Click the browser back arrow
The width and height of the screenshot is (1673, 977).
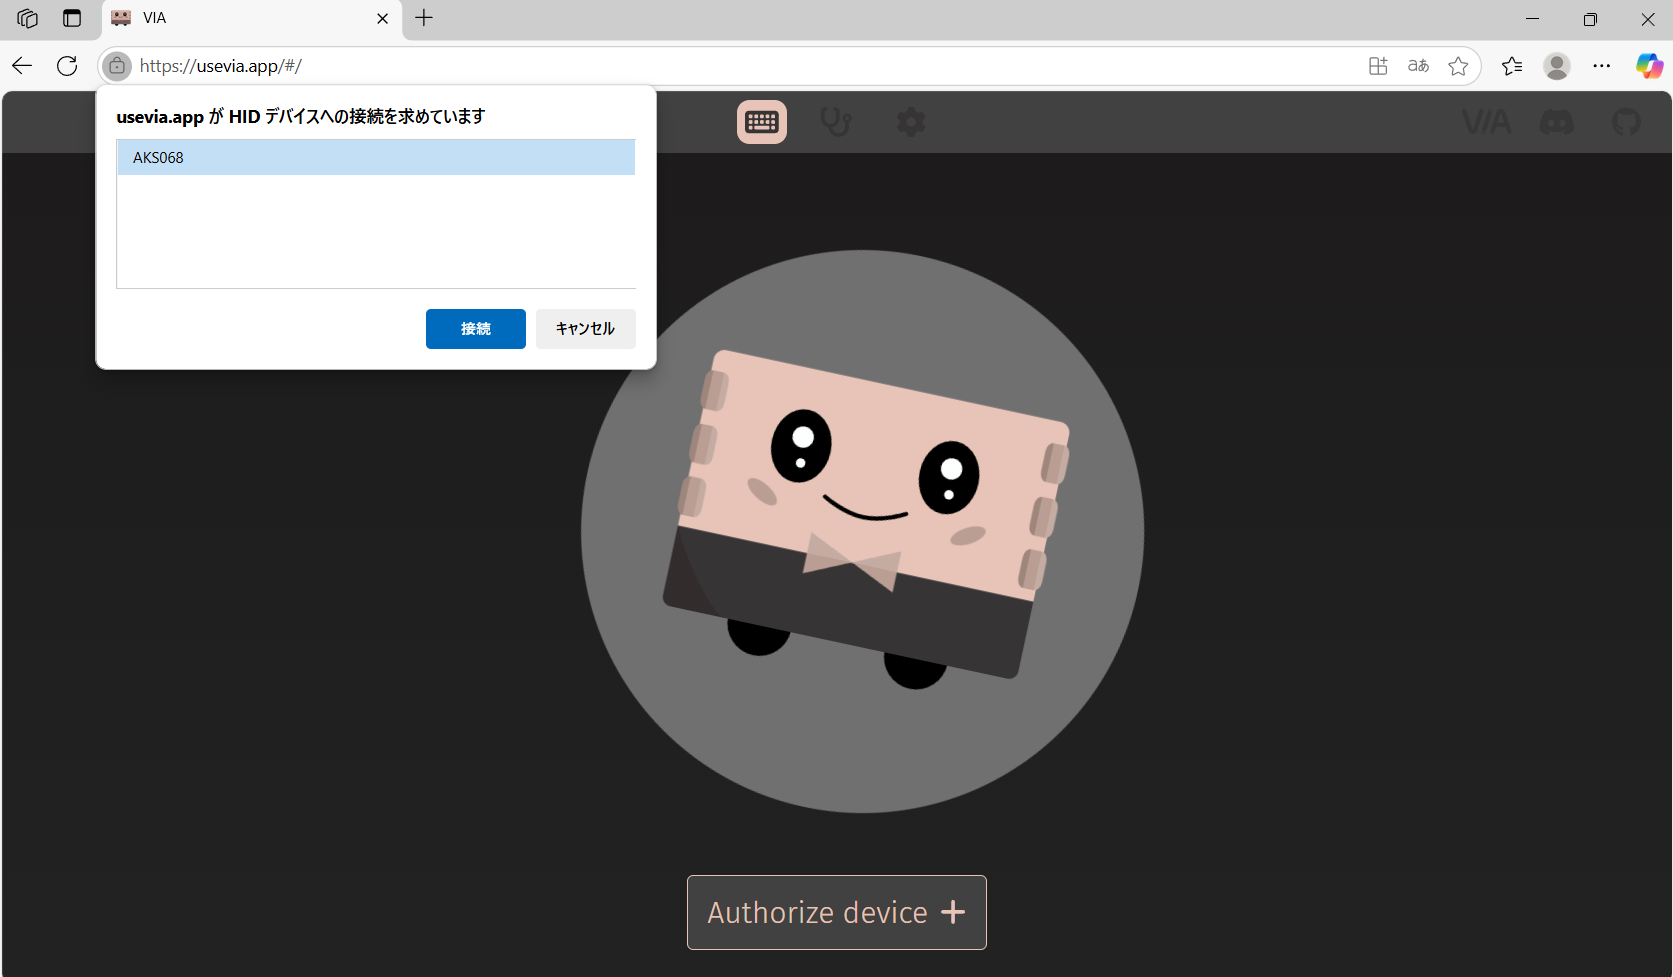[x=22, y=66]
